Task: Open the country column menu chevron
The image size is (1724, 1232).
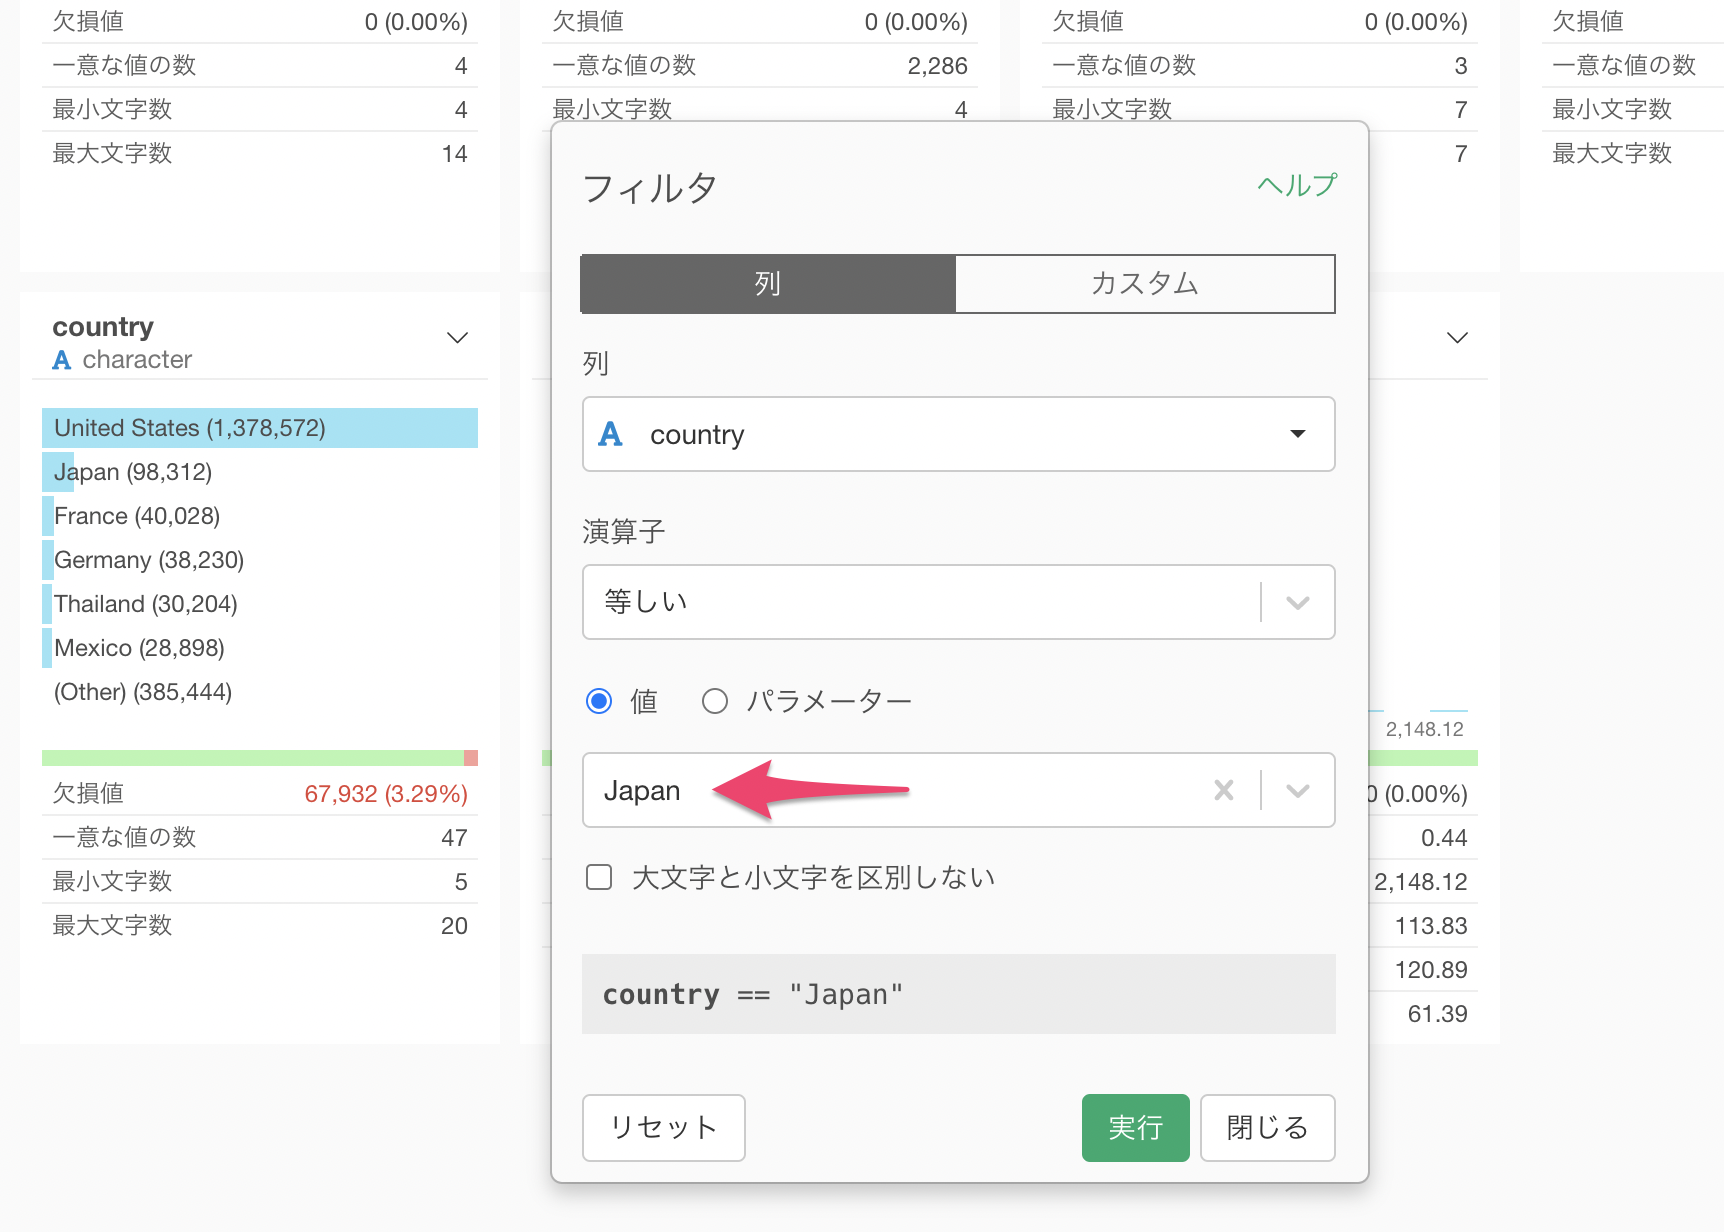Action: coord(457,338)
